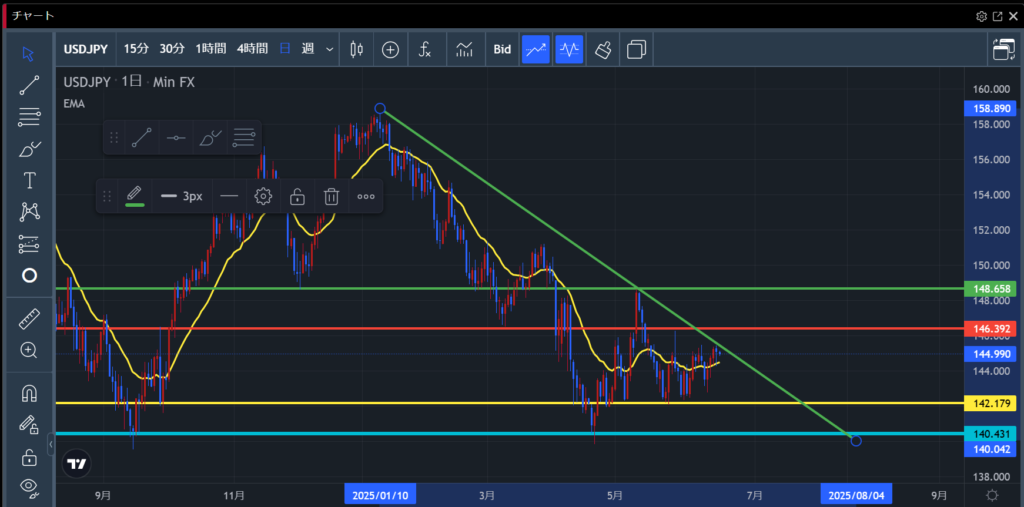1024x507 pixels.
Task: Pick the horizontal lines in floating favorites bar
Action: 244,137
